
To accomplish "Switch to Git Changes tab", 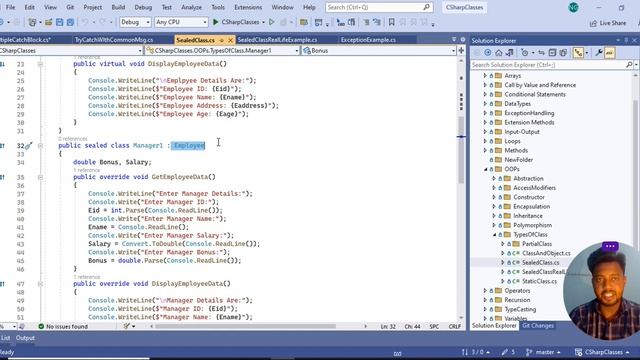I will 538,326.
